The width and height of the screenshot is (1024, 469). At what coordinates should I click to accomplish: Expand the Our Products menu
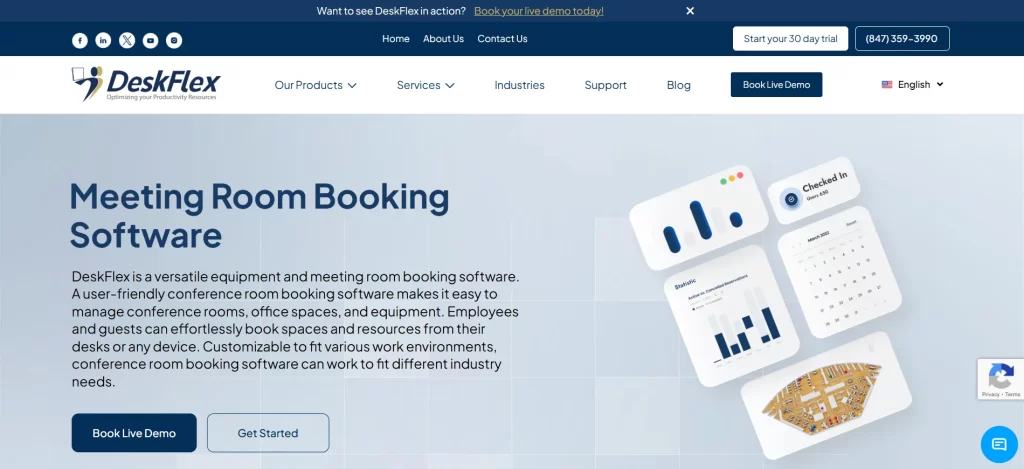[315, 85]
